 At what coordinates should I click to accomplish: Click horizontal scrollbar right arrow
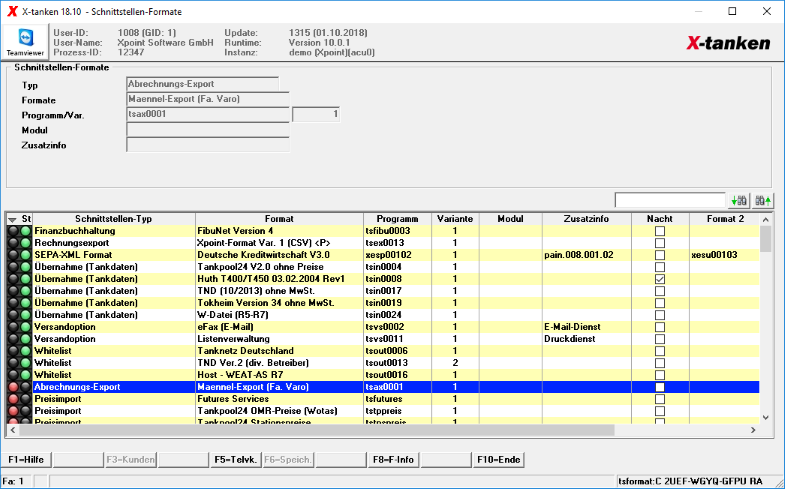[753, 430]
